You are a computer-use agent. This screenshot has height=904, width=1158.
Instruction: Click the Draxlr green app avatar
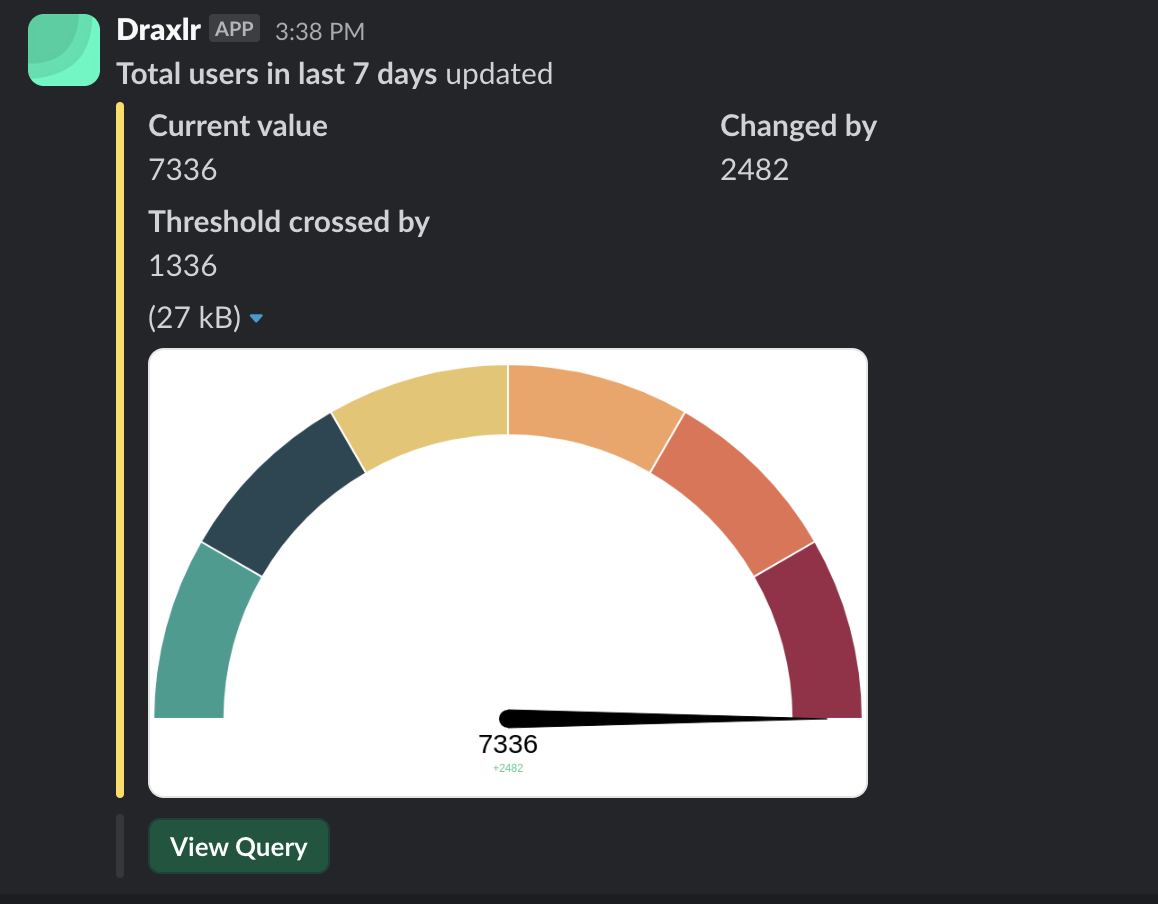(64, 49)
